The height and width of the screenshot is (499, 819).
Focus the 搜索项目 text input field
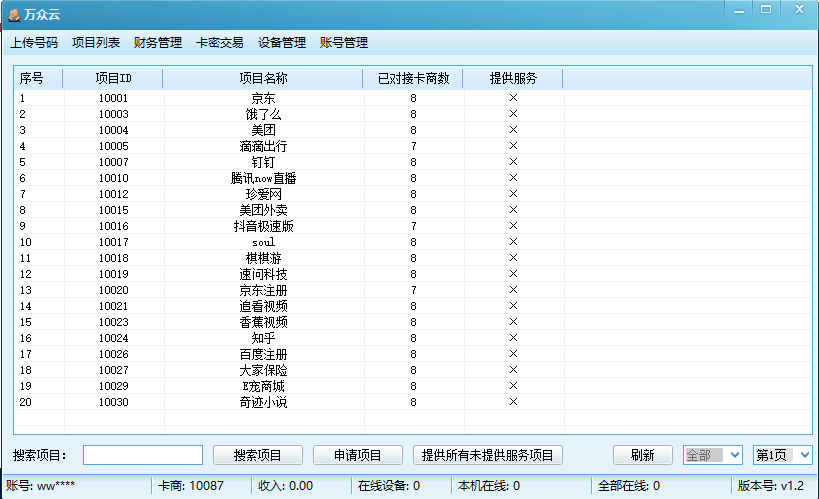[x=143, y=455]
